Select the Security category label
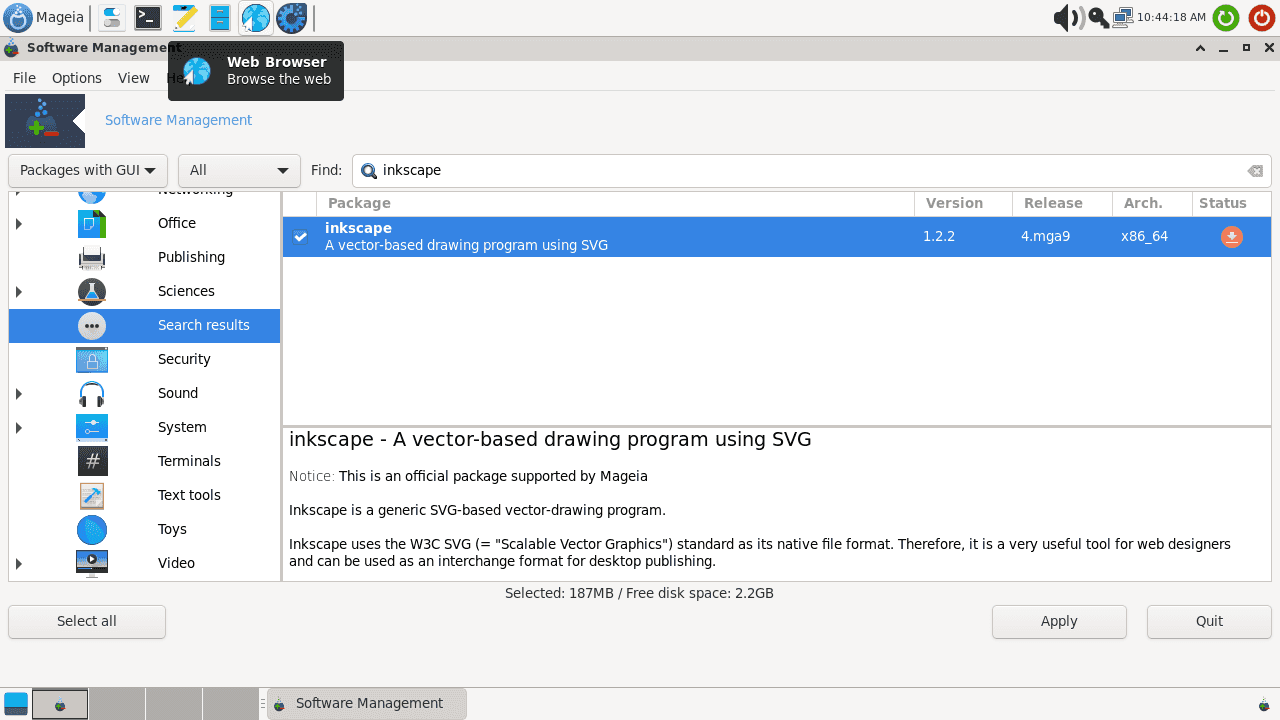 [x=184, y=359]
